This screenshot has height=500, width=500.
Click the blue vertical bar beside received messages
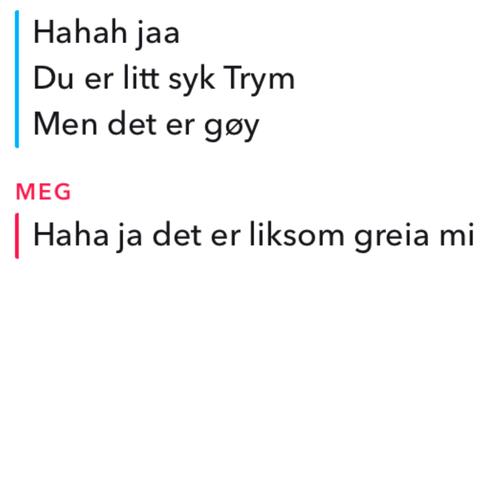pos(17,79)
